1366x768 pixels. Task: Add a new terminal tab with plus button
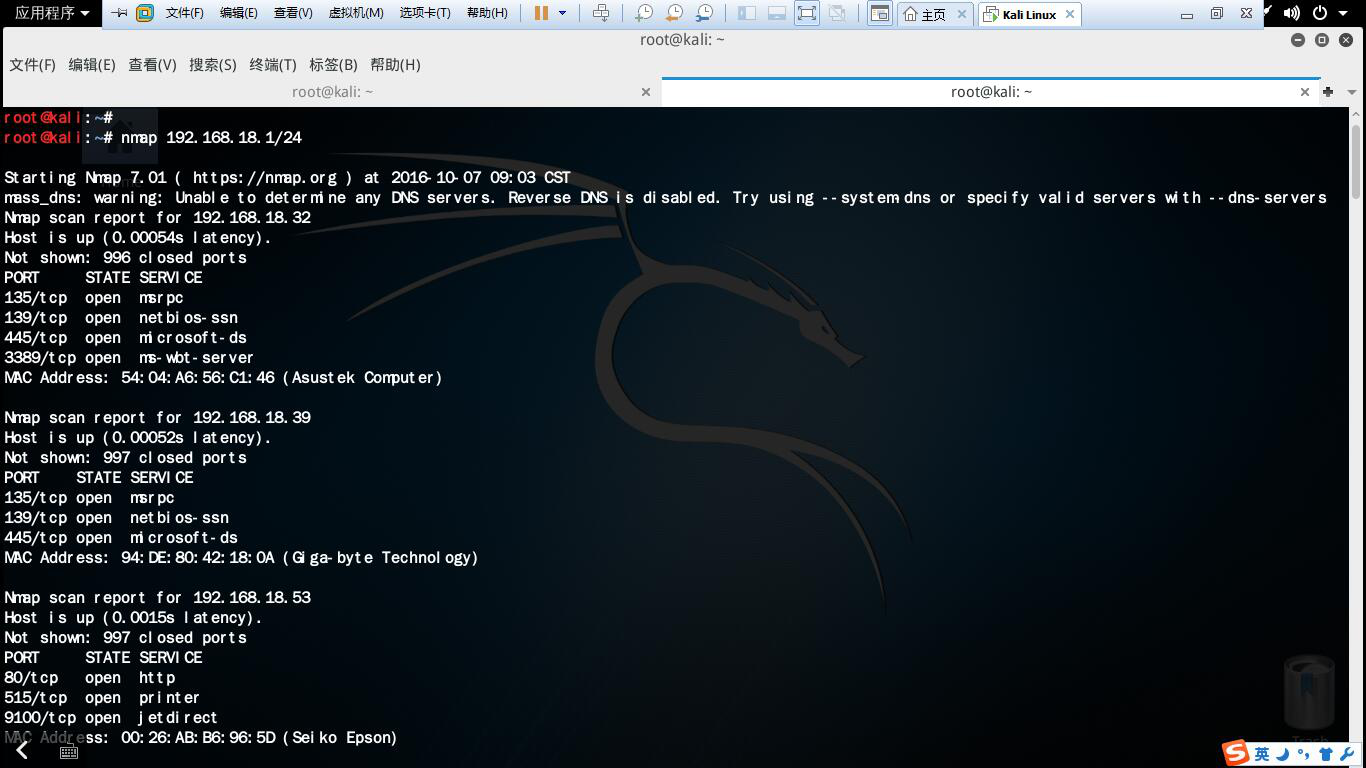tap(1327, 91)
